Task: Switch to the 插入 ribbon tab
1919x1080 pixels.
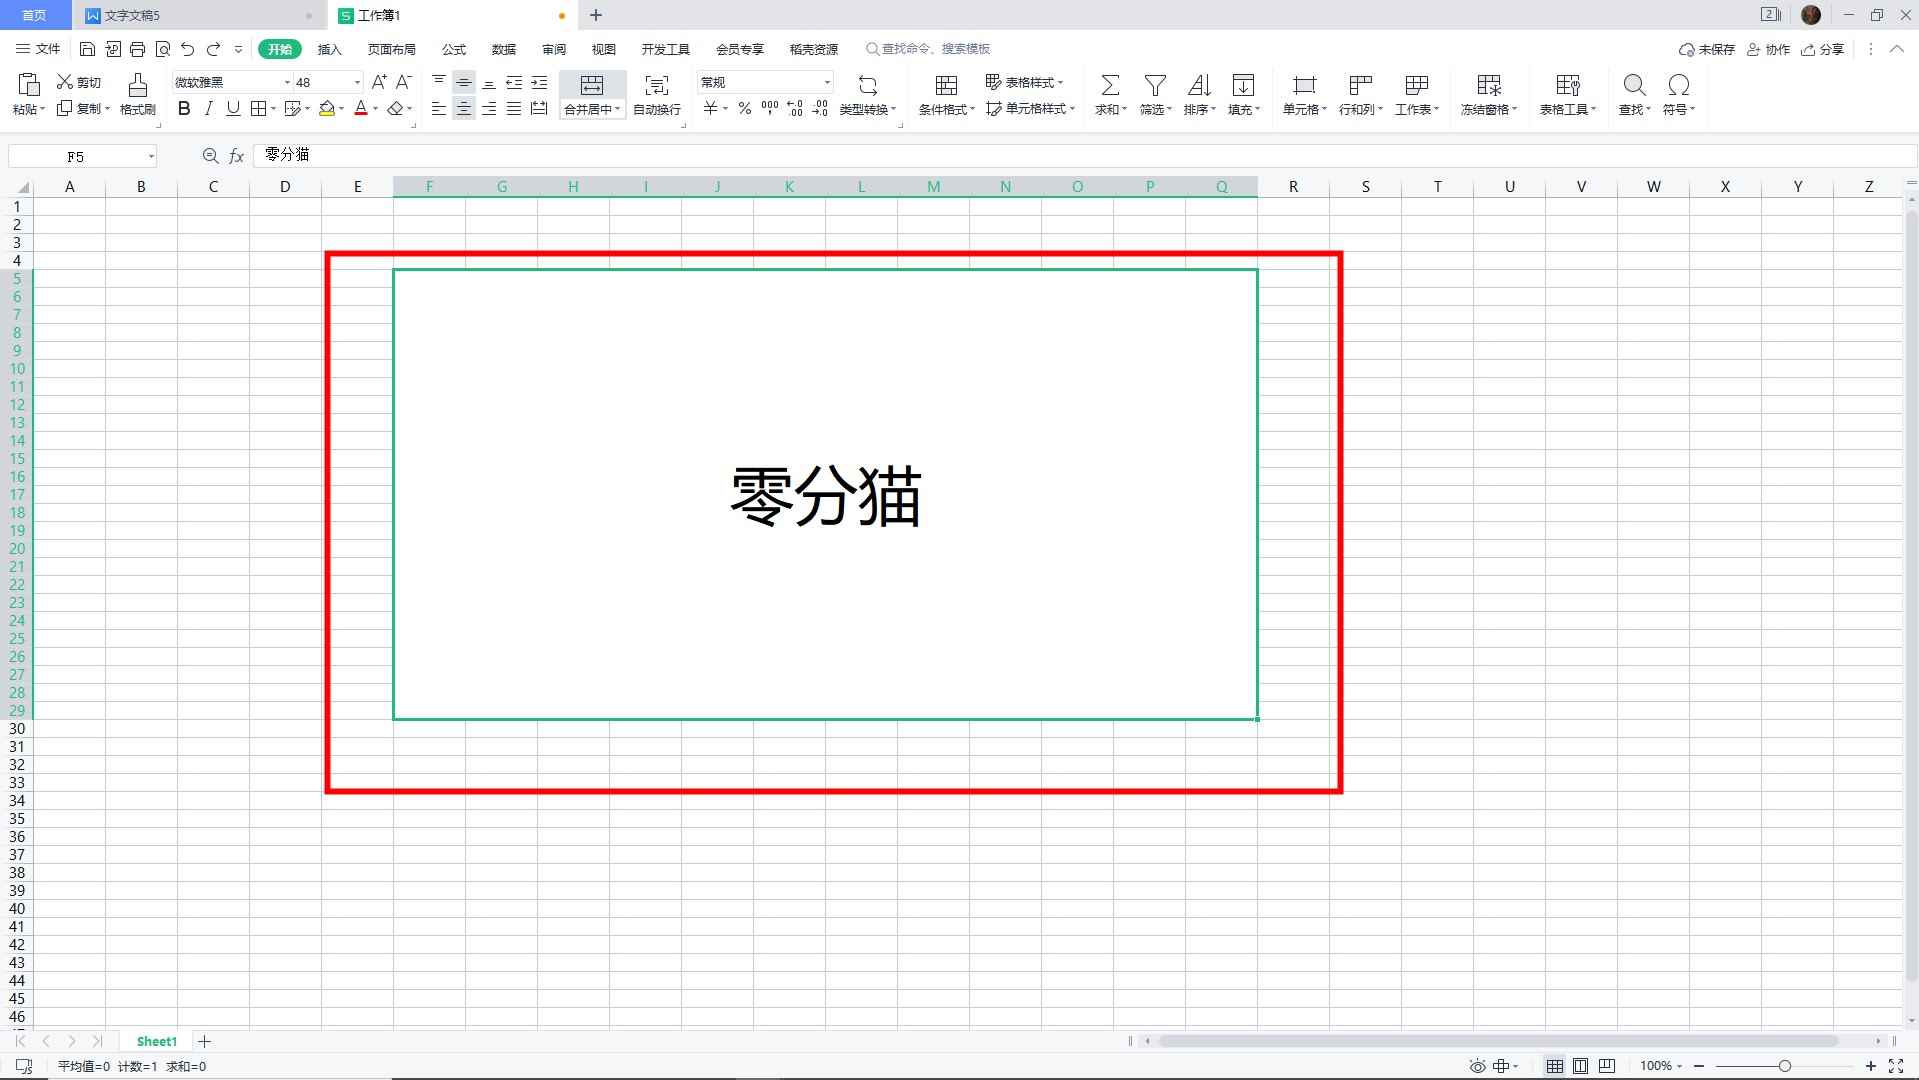Action: (x=330, y=48)
